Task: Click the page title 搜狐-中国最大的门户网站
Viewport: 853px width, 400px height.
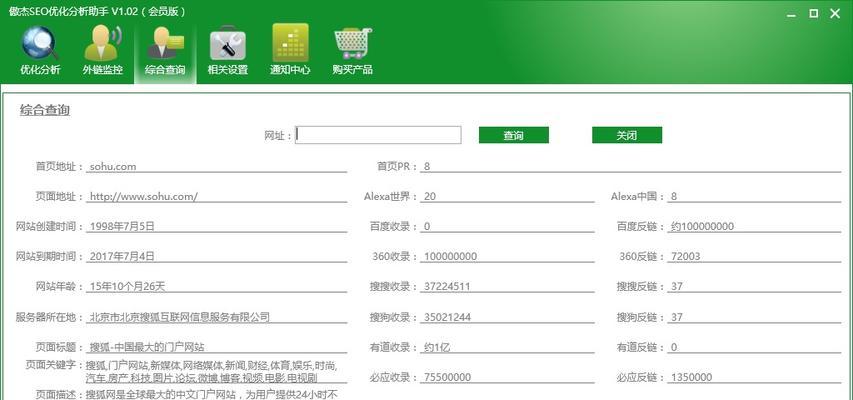Action: pyautogui.click(x=147, y=347)
